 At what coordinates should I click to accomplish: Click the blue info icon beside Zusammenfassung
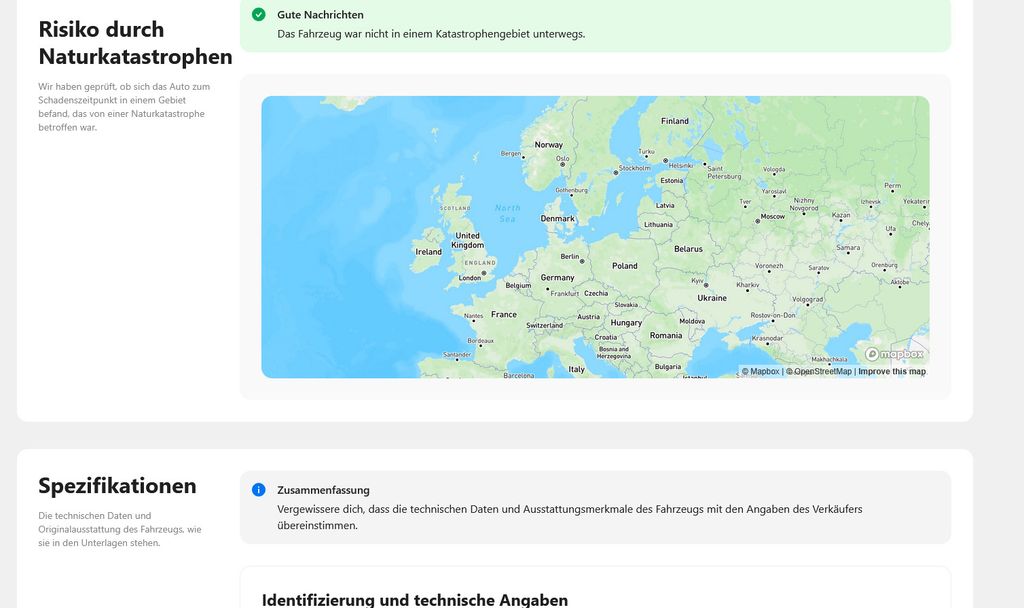point(259,490)
